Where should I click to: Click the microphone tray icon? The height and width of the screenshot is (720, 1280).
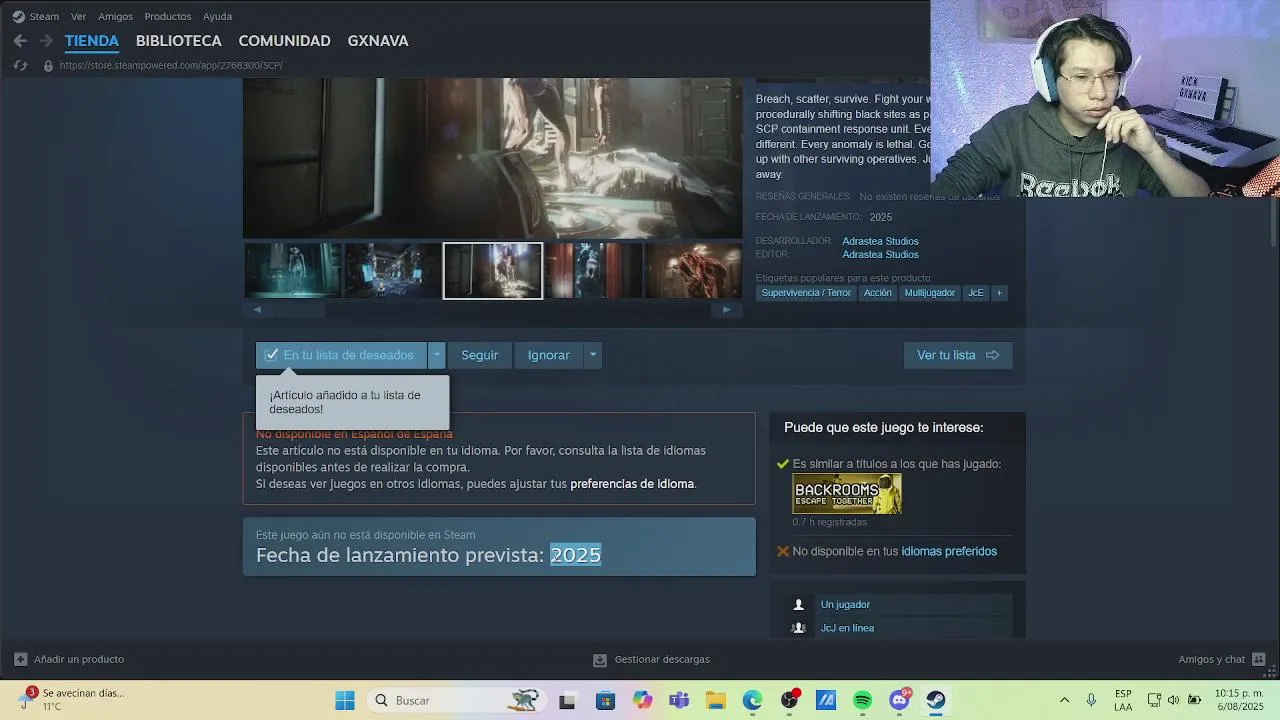1091,700
